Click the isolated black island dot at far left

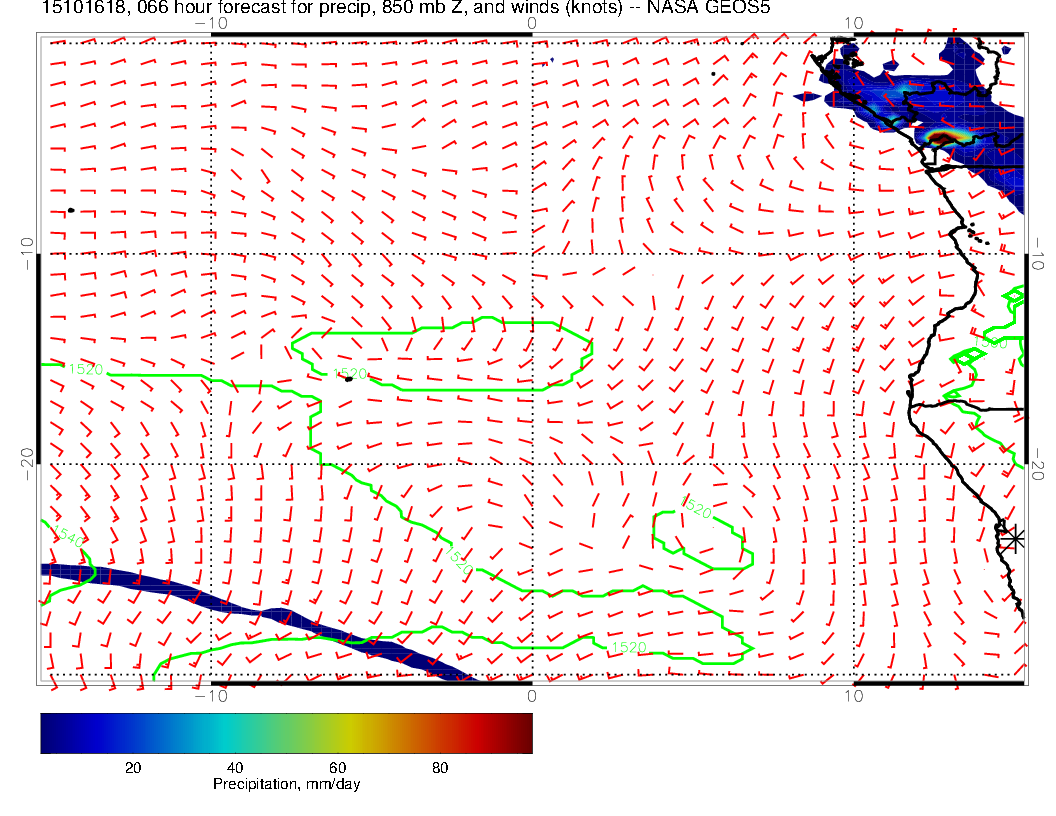pos(71,210)
